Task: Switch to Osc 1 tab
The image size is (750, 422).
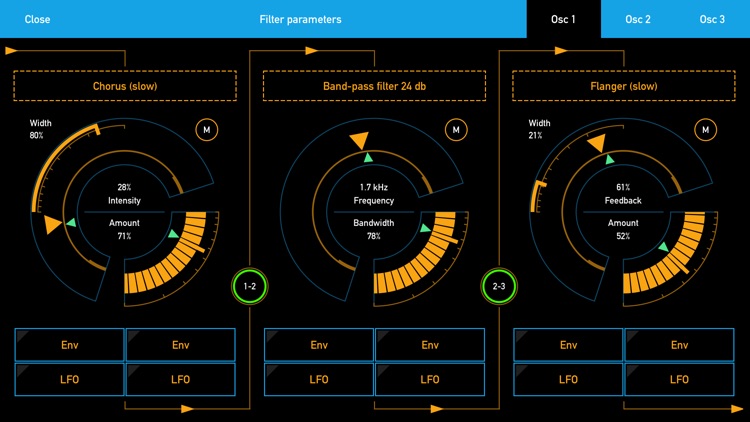Action: pos(563,19)
